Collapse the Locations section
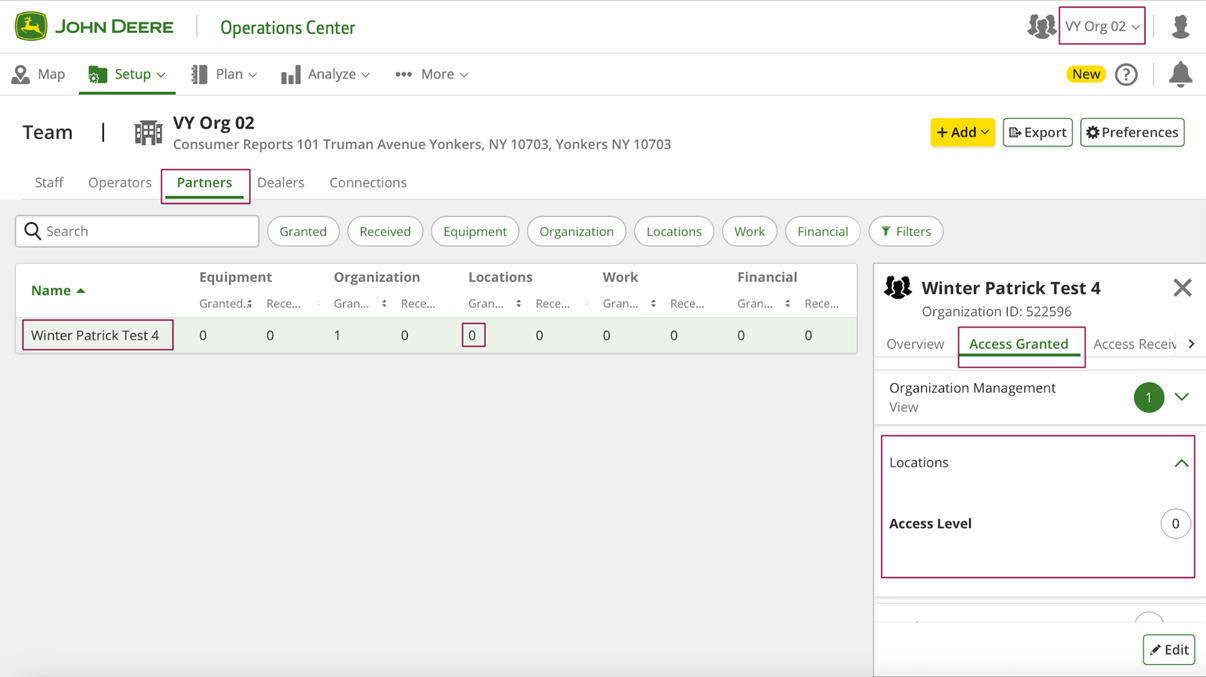 [x=1181, y=463]
